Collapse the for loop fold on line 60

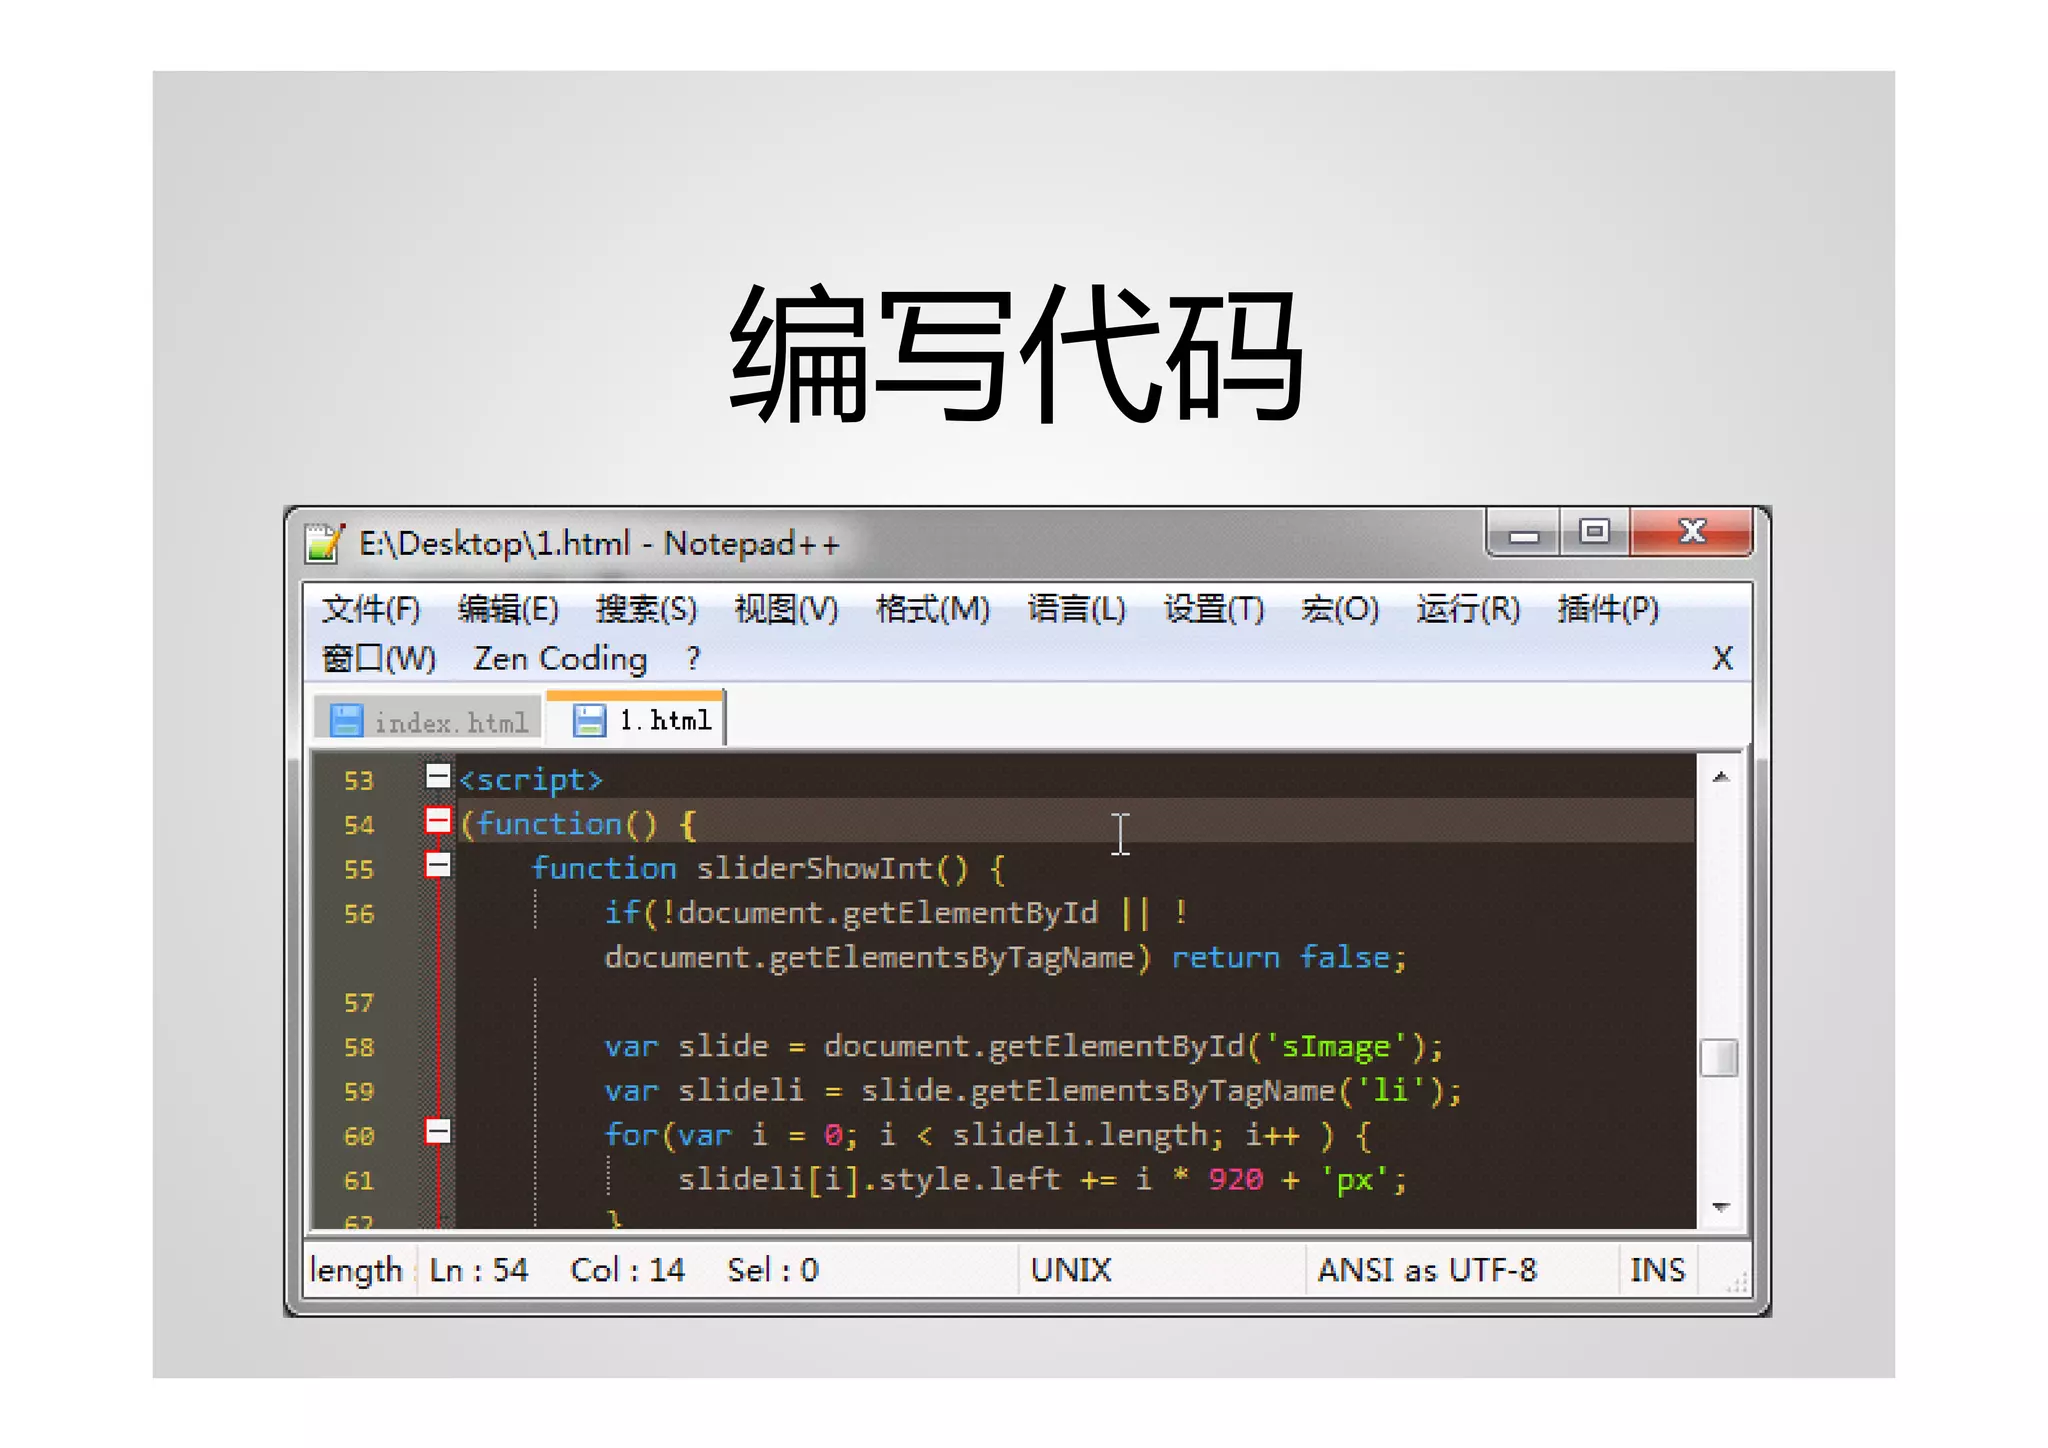tap(438, 1132)
